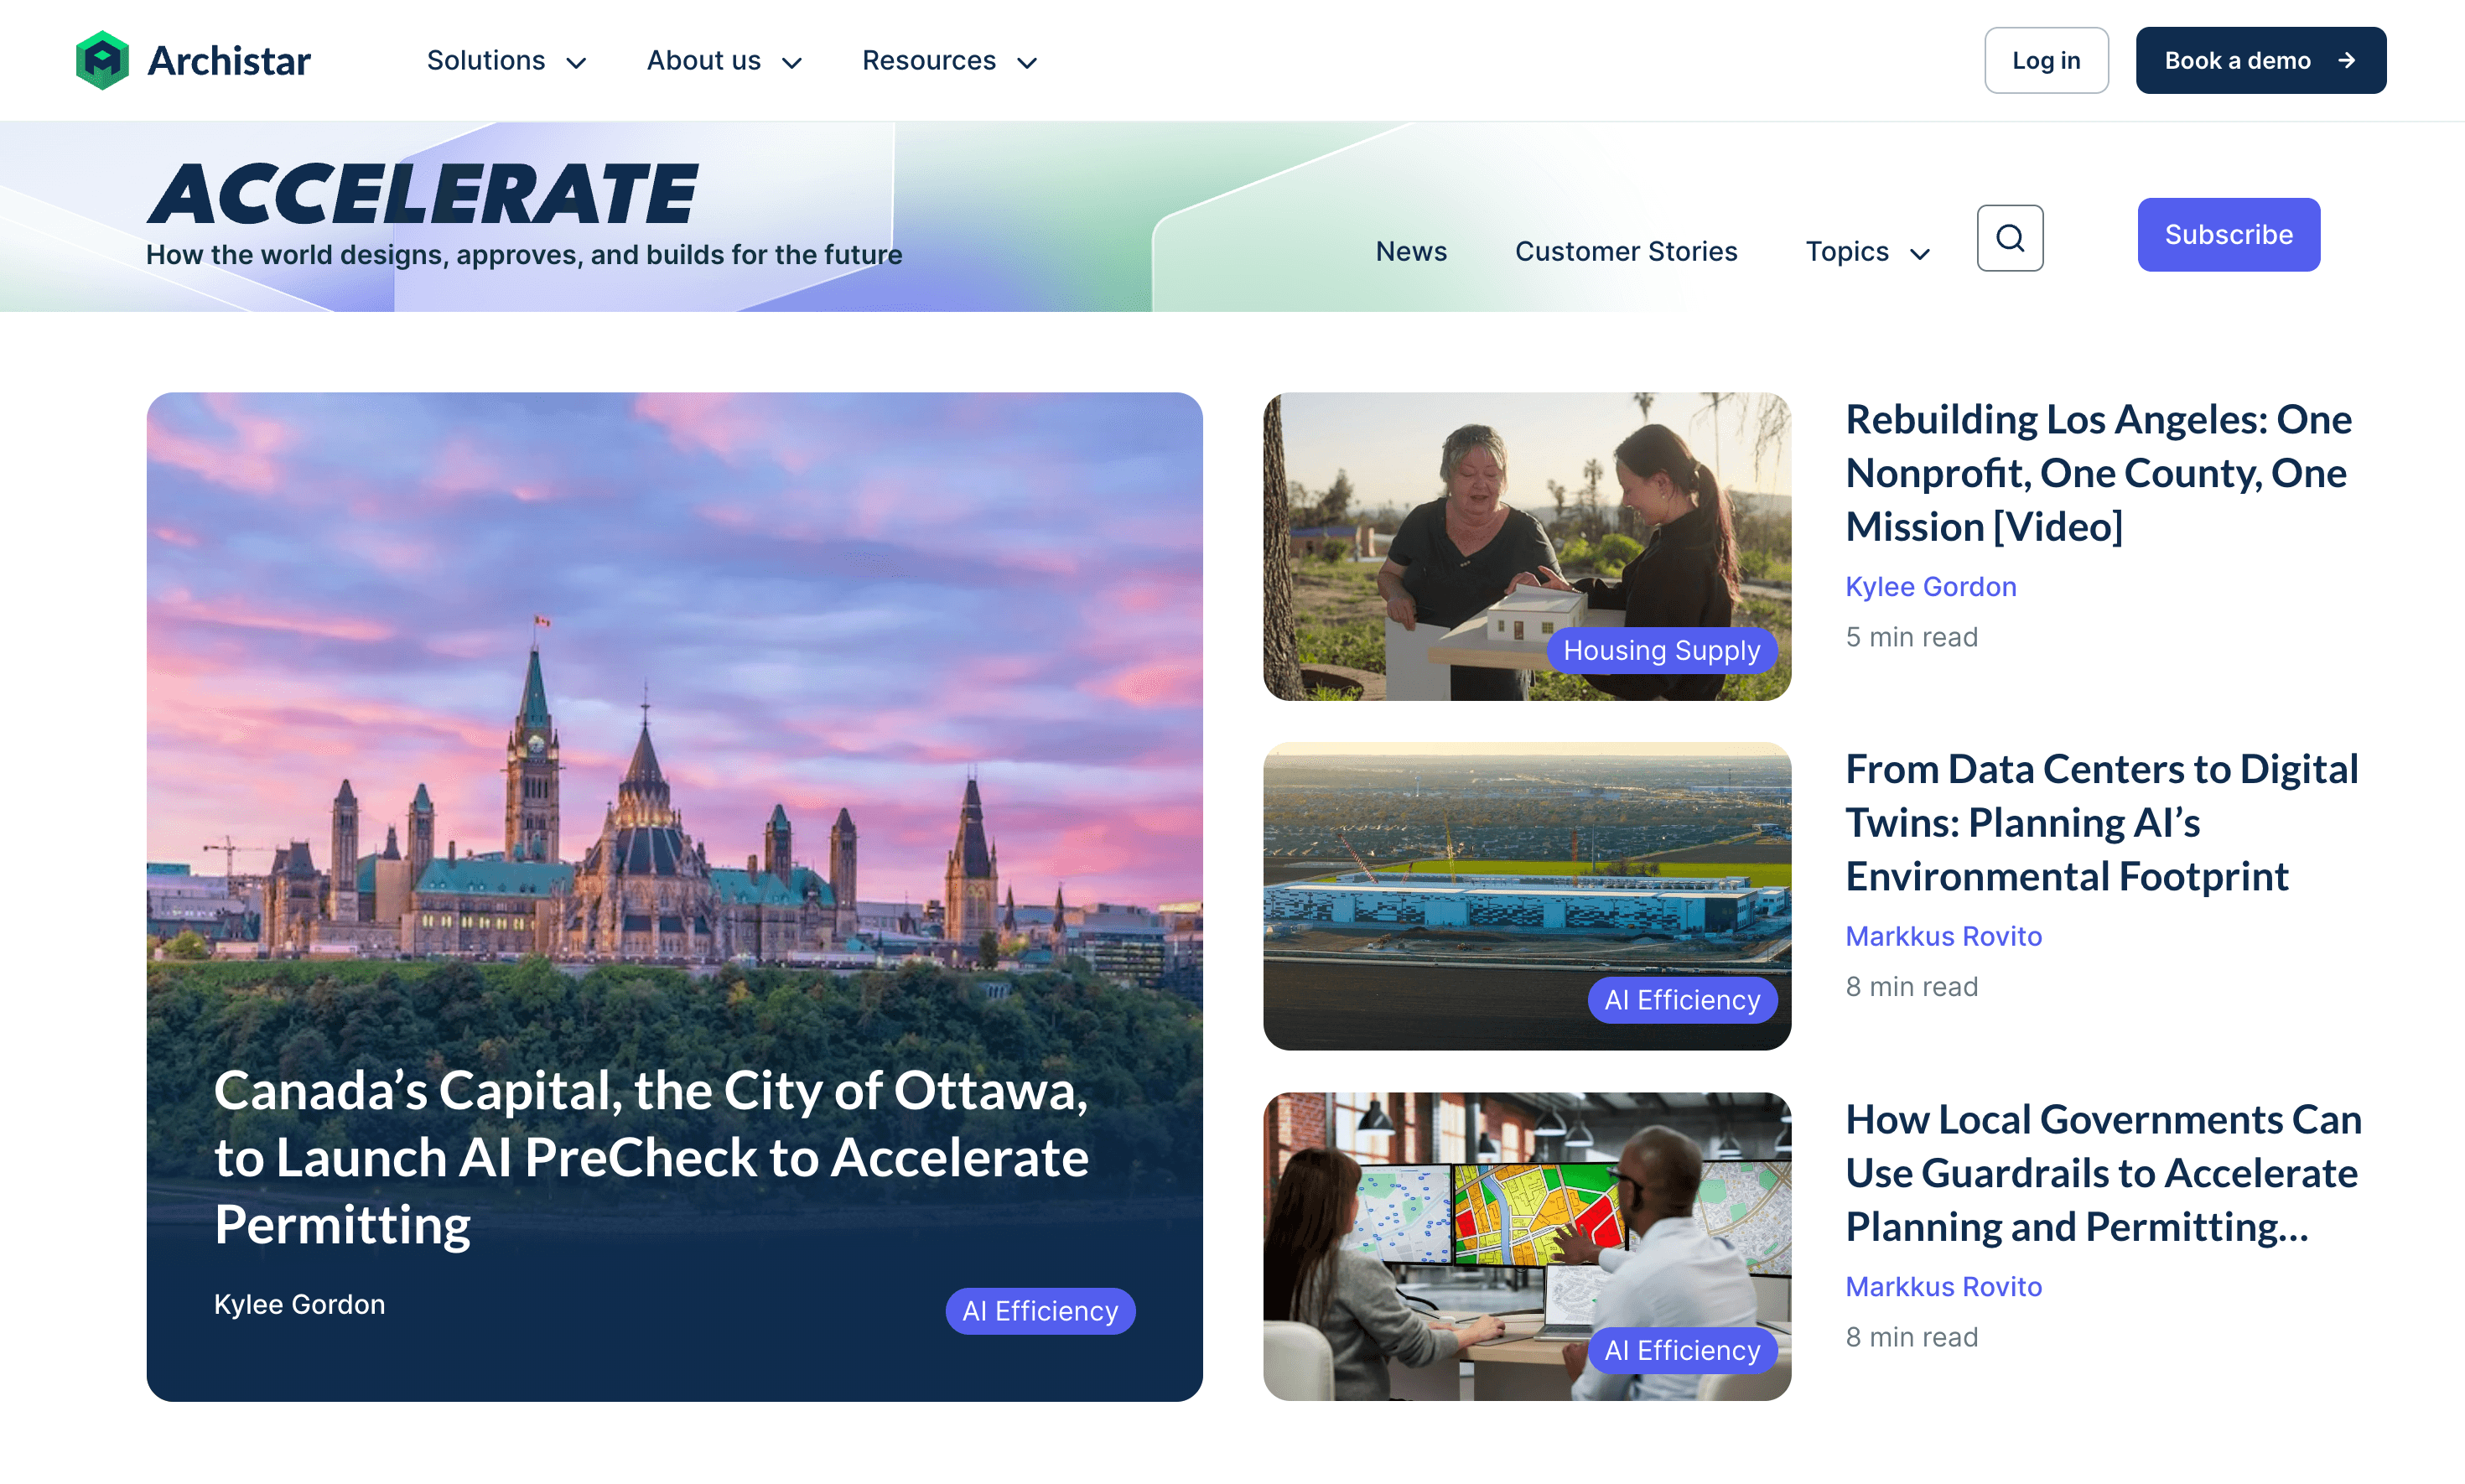Click AI Efficiency tag on Ottawa article
The height and width of the screenshot is (1484, 2465).
tap(1040, 1311)
